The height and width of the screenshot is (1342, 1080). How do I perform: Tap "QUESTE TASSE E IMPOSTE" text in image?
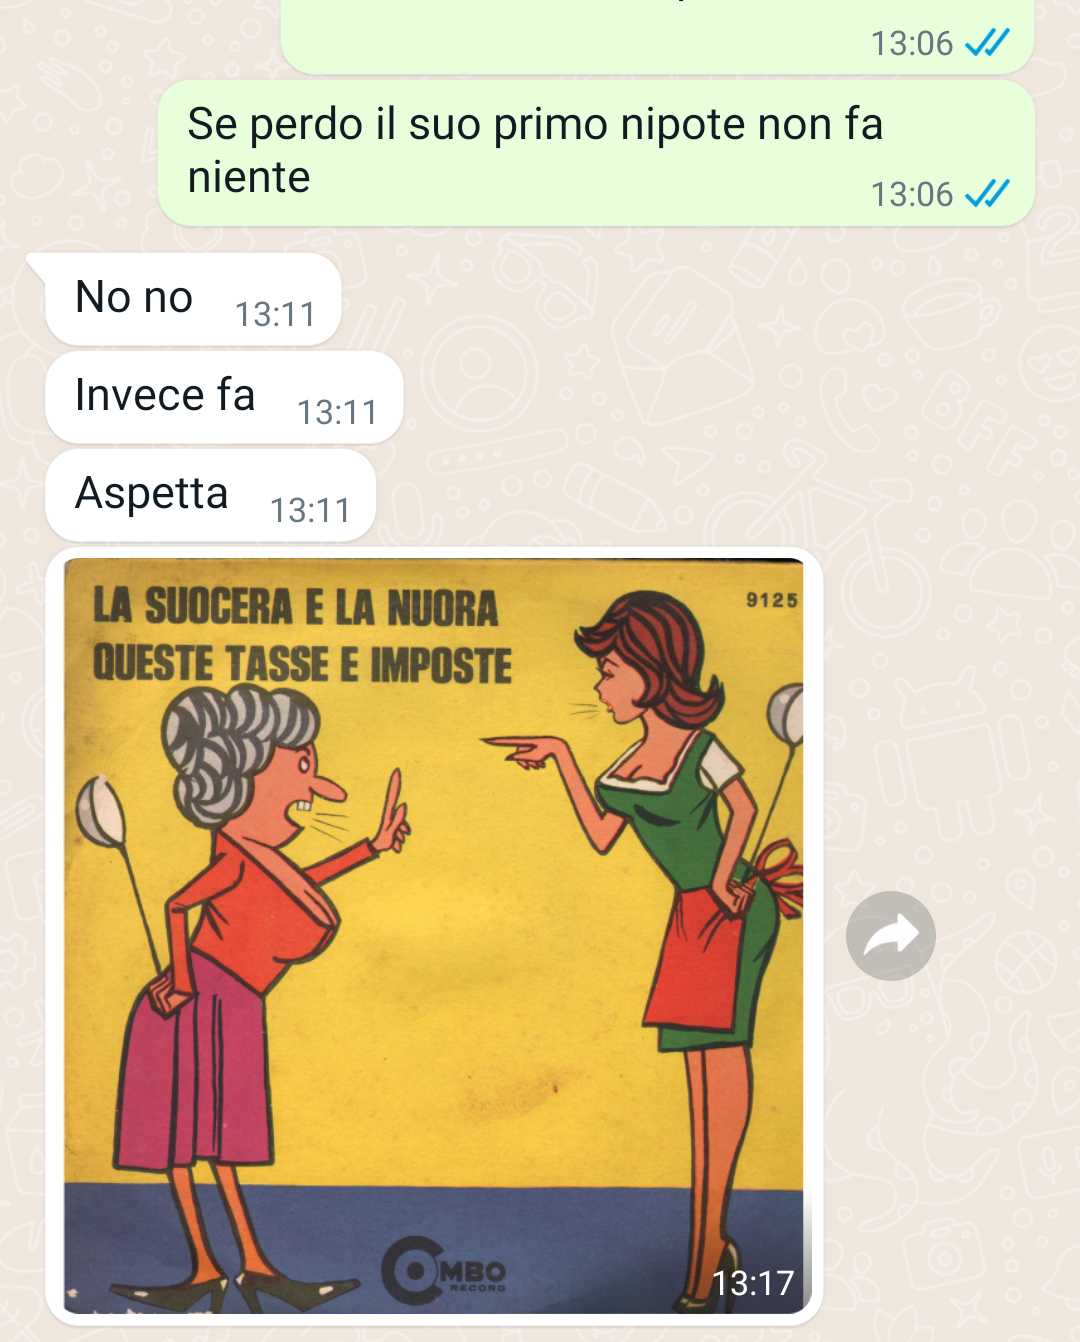(x=302, y=664)
